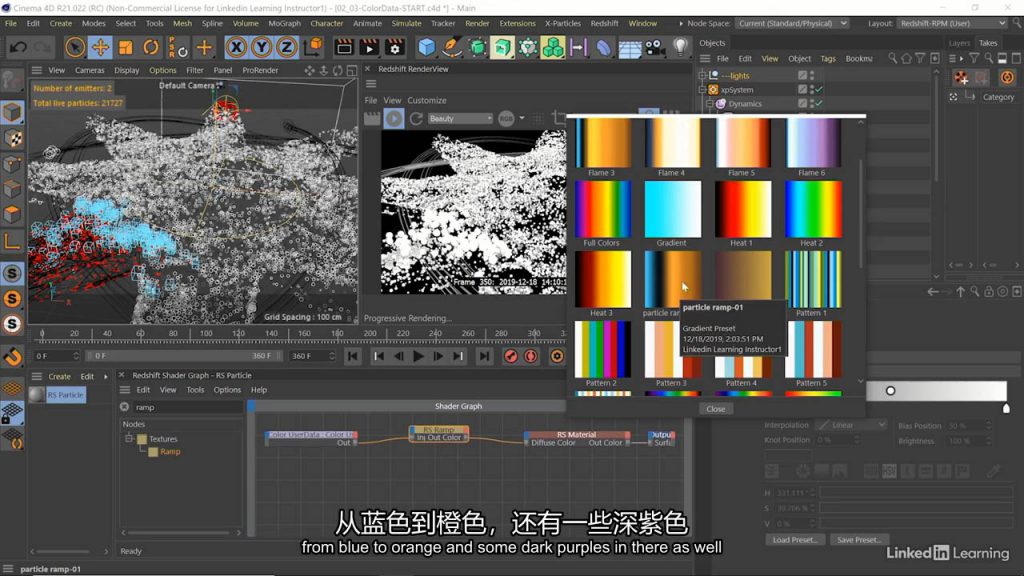Expand the Dynamics object
This screenshot has height=576, width=1024.
(x=710, y=104)
